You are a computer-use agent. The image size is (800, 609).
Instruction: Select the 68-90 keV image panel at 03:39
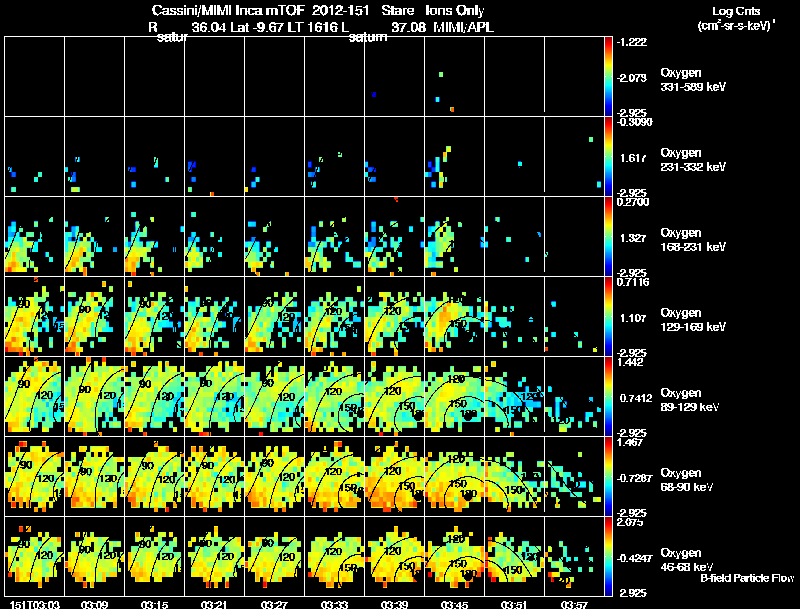[x=394, y=477]
